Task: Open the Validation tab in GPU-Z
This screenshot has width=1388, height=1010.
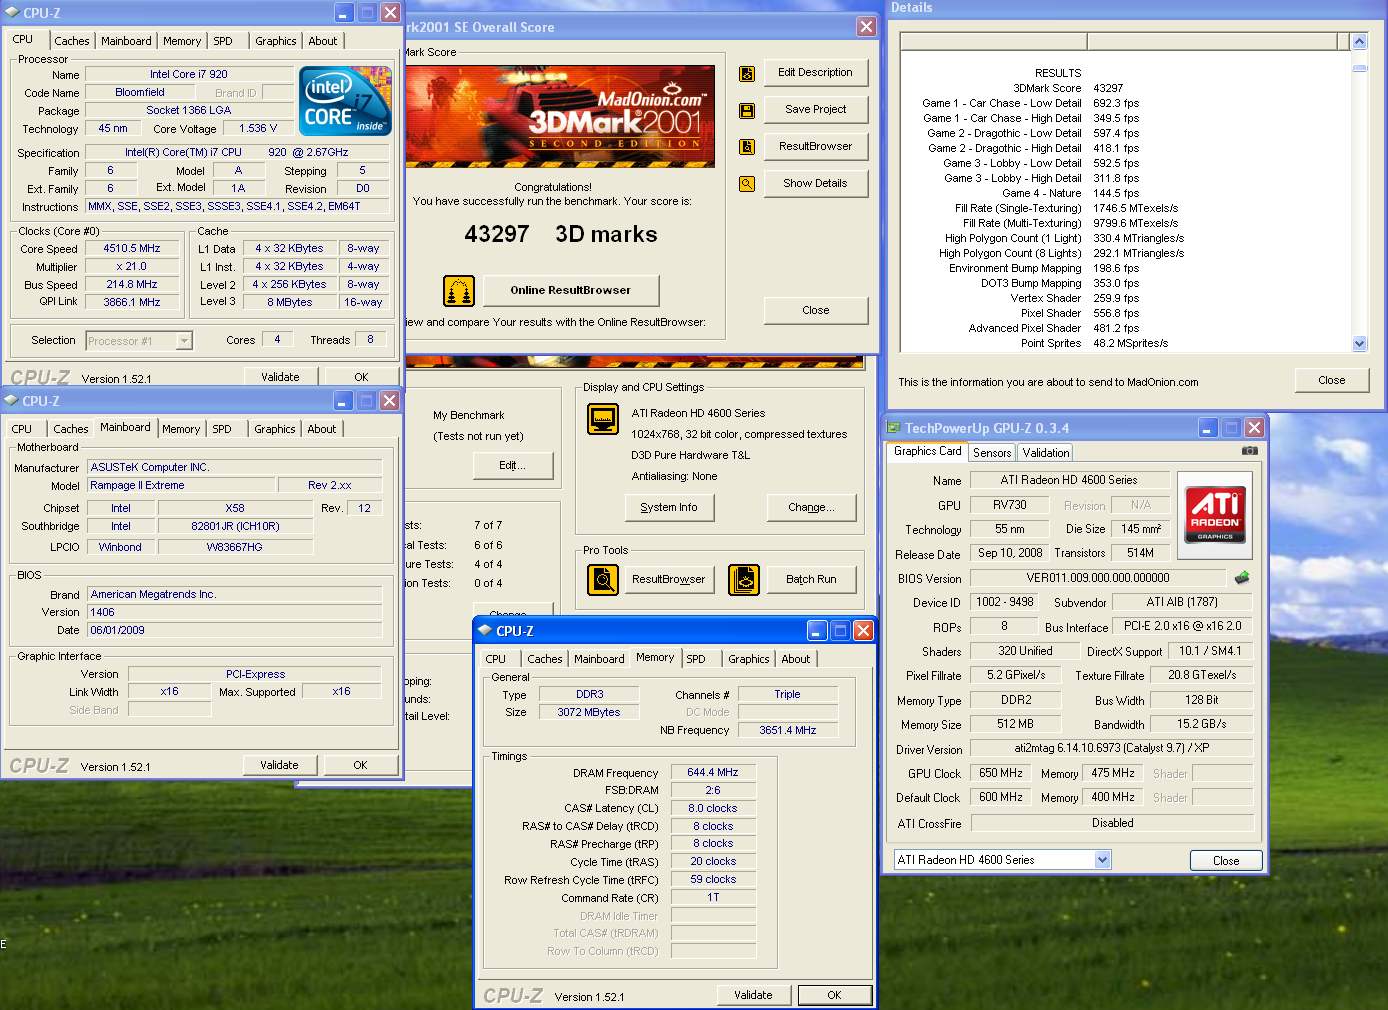Action: pyautogui.click(x=1046, y=453)
